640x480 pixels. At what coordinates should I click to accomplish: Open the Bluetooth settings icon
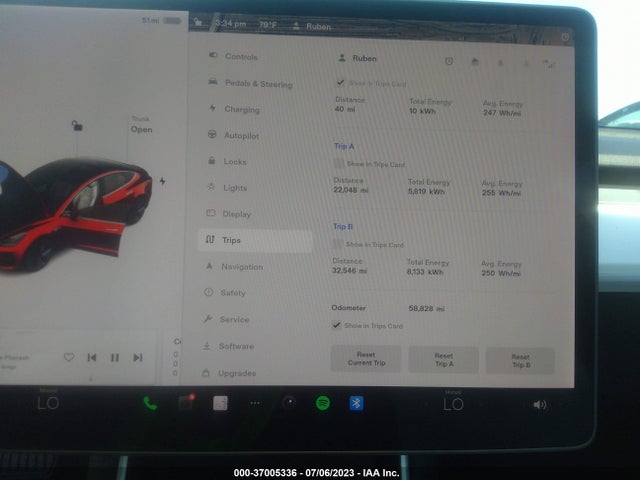pos(356,403)
